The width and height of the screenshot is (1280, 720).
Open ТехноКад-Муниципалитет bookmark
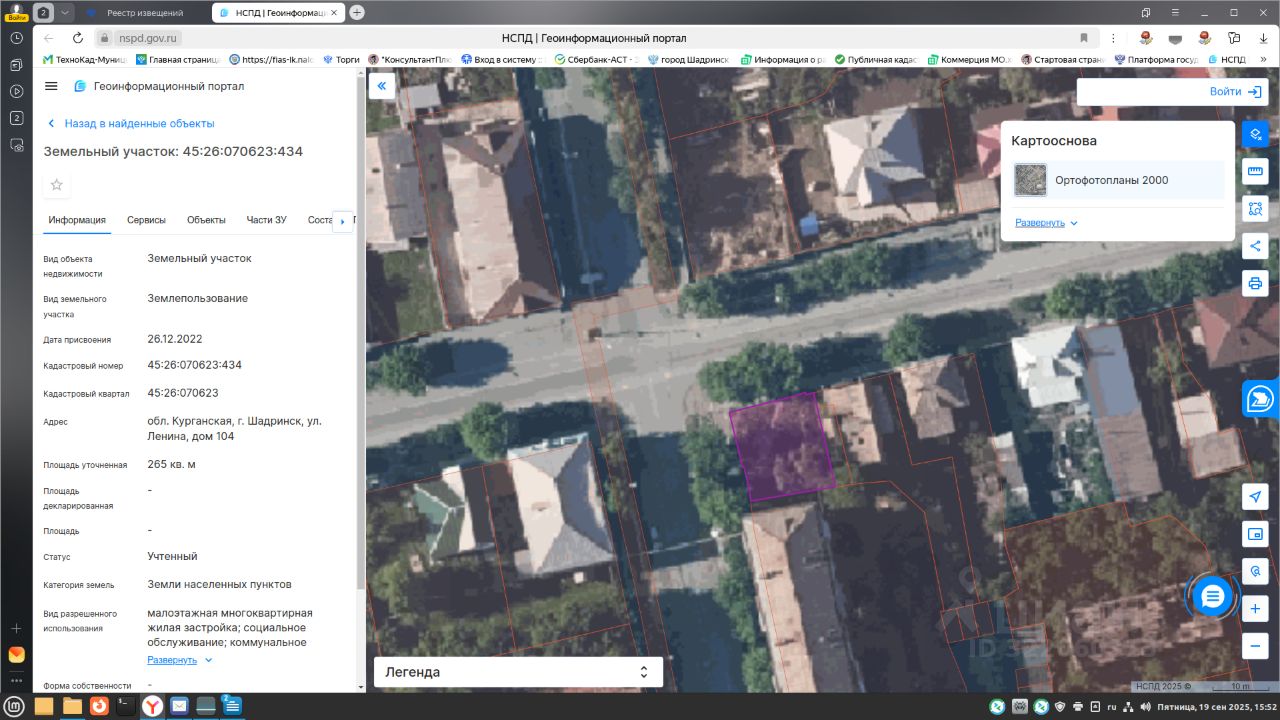87,59
